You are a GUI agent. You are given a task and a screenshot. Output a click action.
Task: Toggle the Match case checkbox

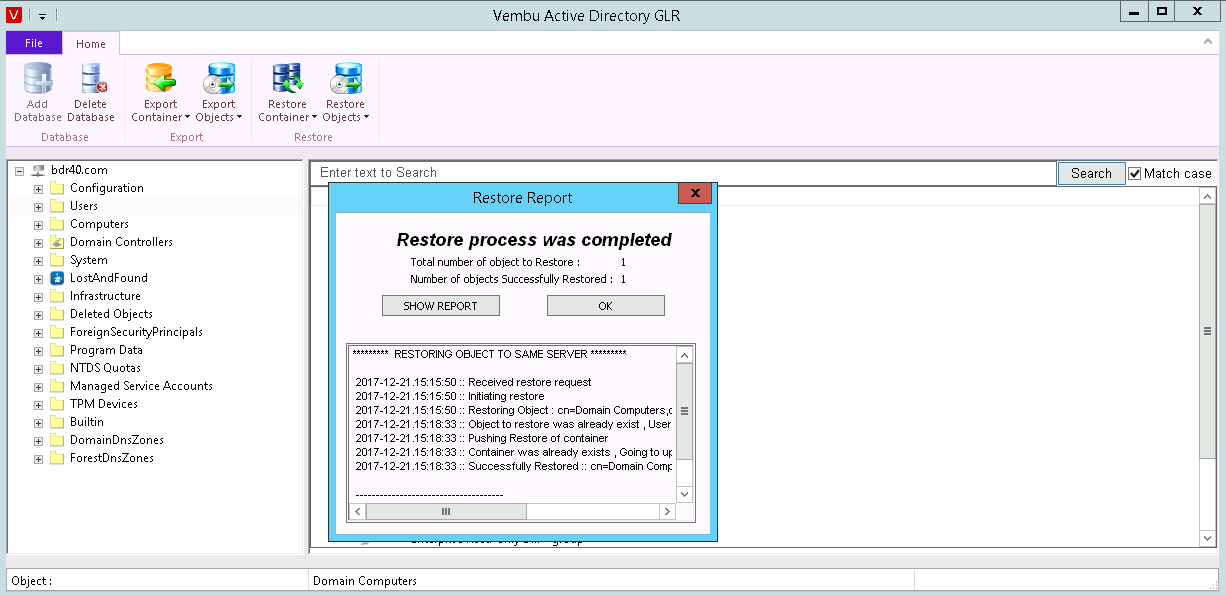click(1135, 173)
